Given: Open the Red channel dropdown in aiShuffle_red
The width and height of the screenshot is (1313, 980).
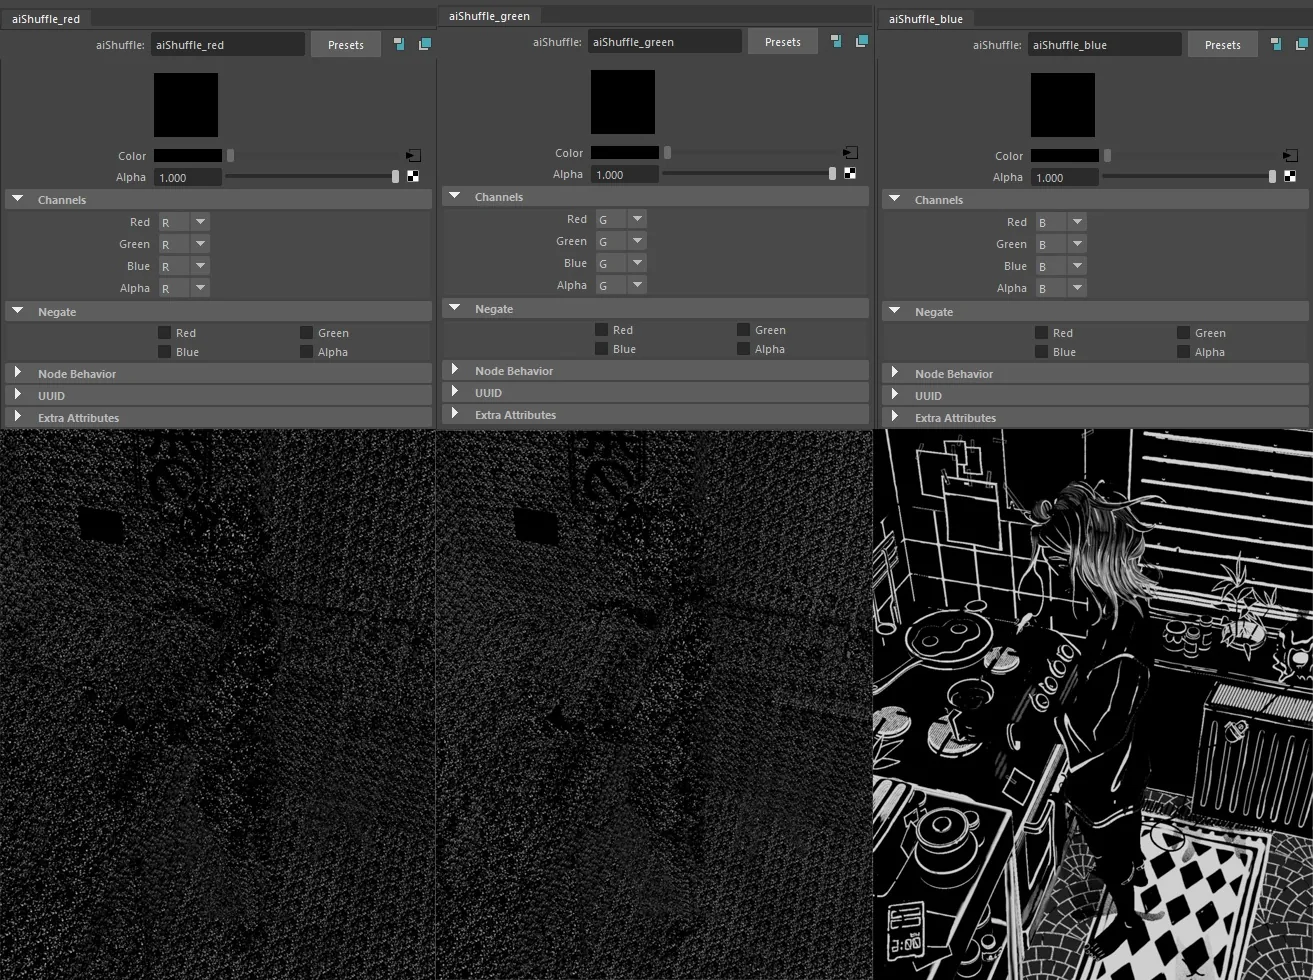Looking at the screenshot, I should point(184,222).
